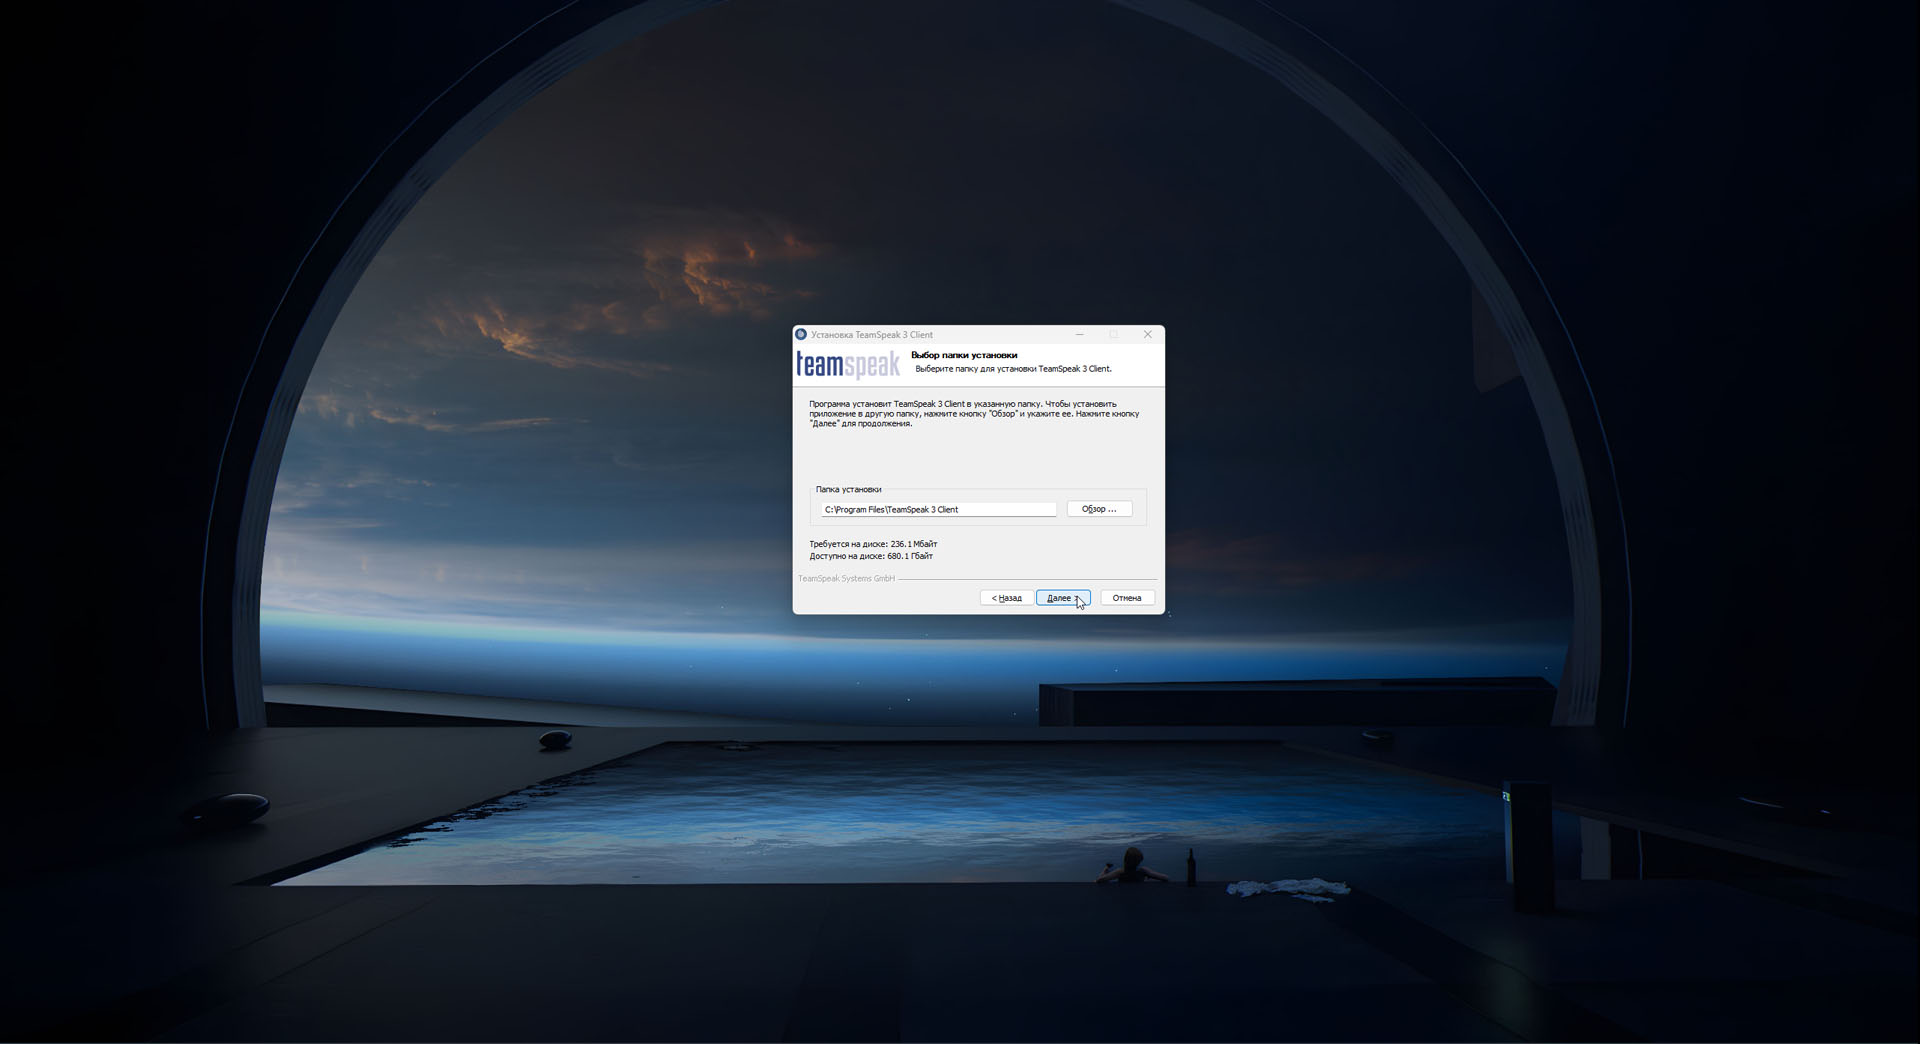Click the Далее (Next) button
1920x1044 pixels.
point(1063,598)
